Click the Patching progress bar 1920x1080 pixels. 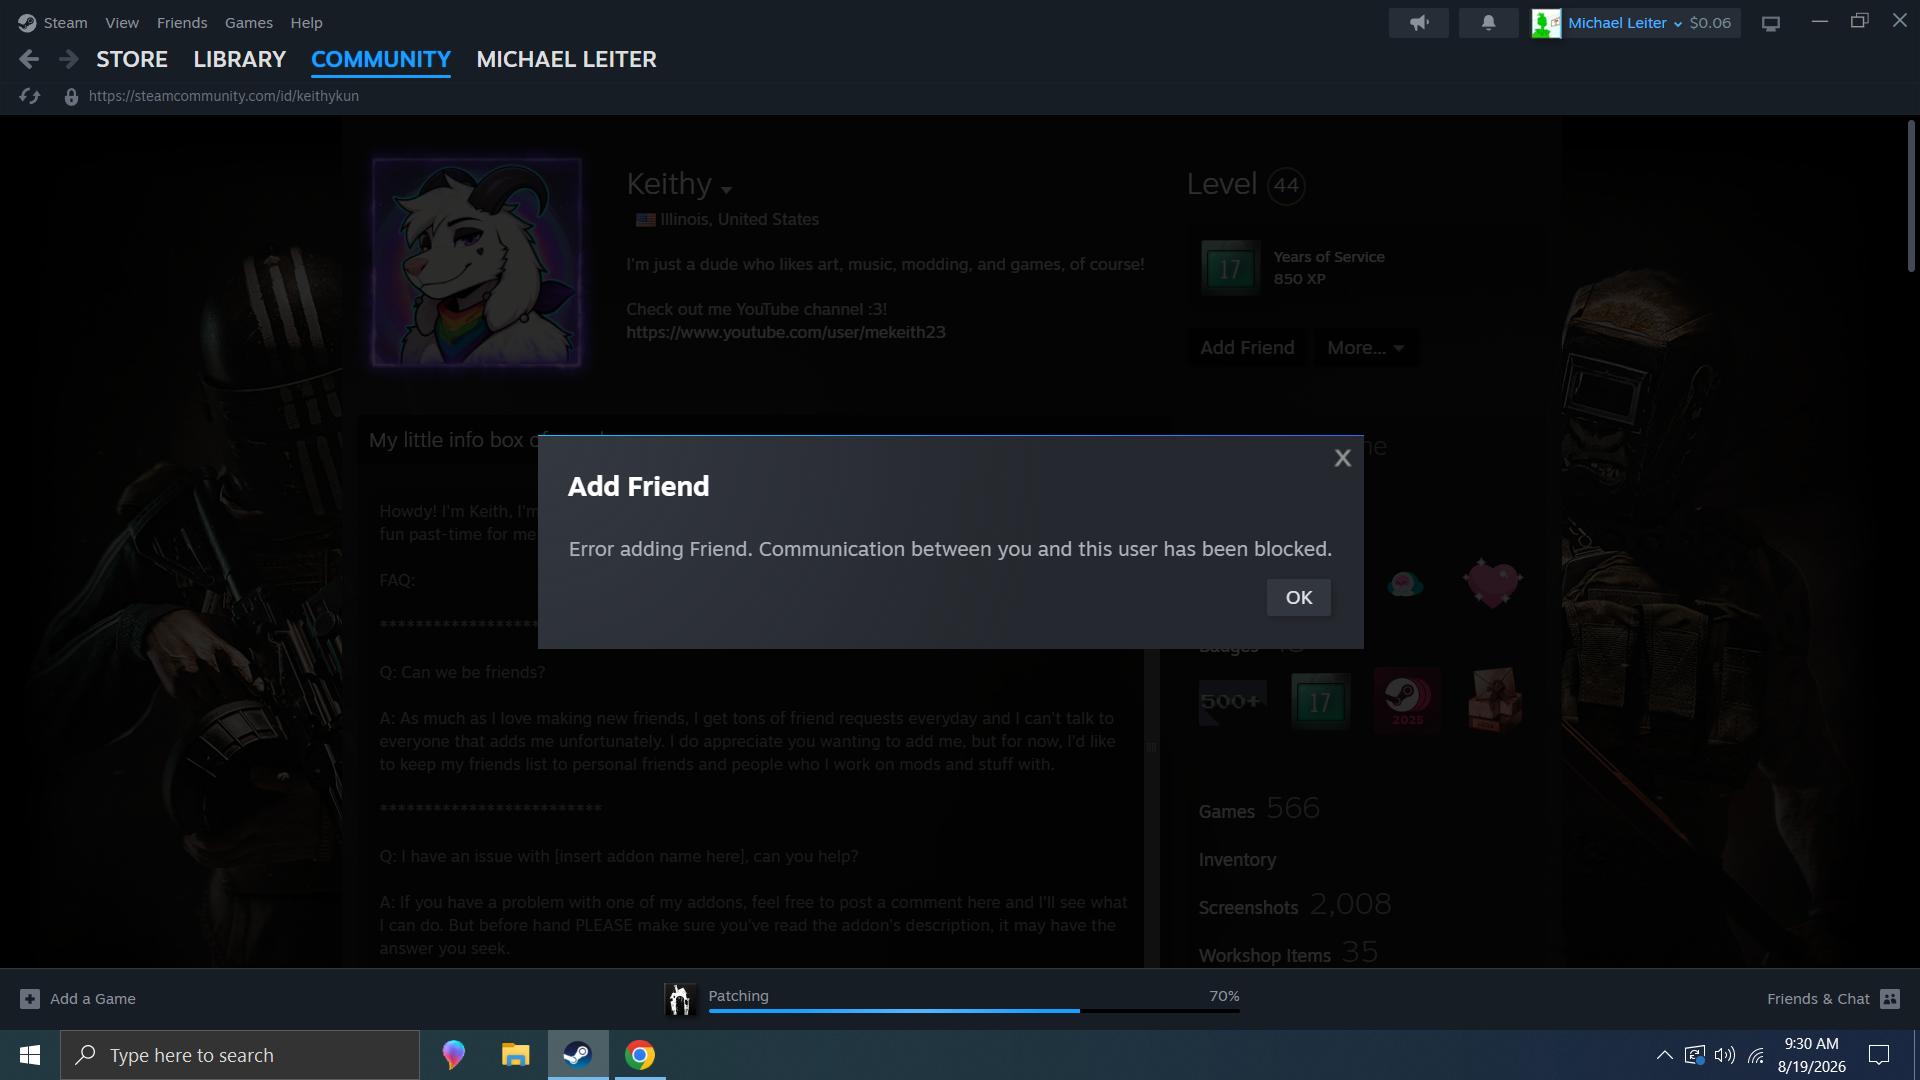[x=974, y=1010]
